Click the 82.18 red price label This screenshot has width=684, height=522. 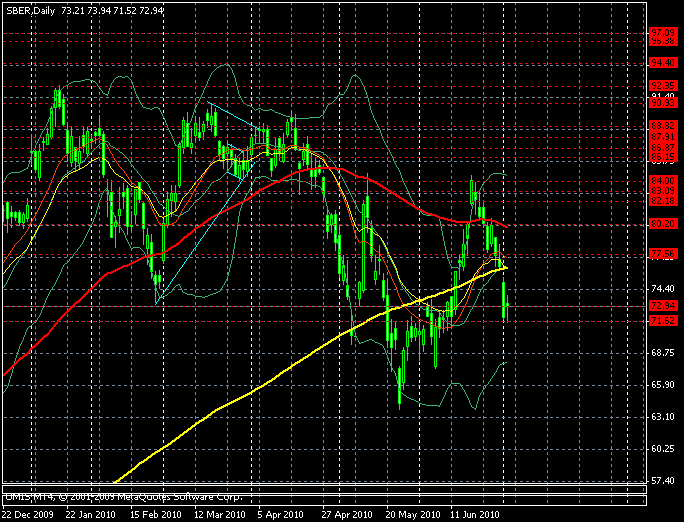(x=663, y=201)
